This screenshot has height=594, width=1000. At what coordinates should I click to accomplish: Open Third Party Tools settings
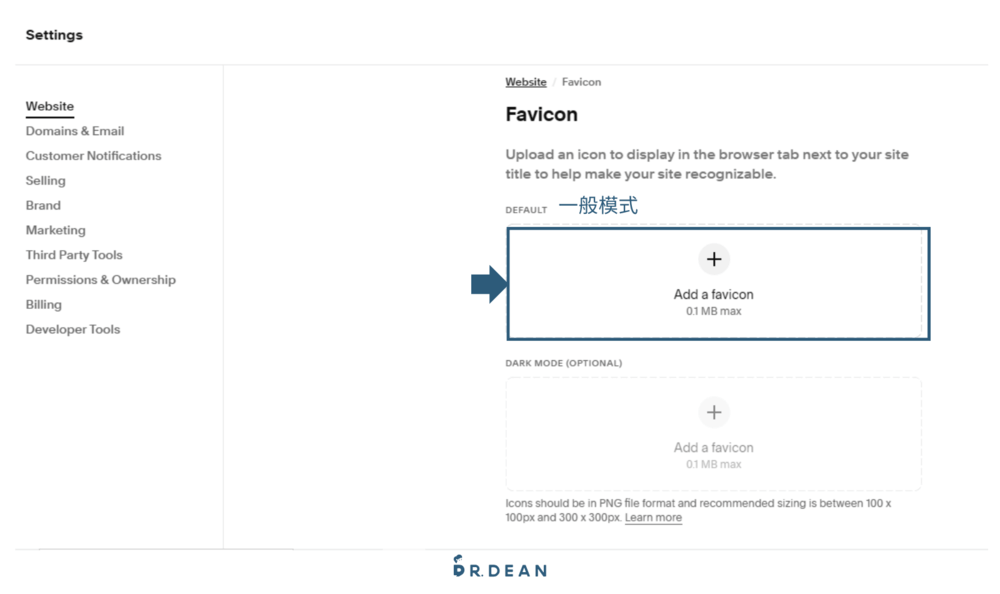pyautogui.click(x=73, y=255)
